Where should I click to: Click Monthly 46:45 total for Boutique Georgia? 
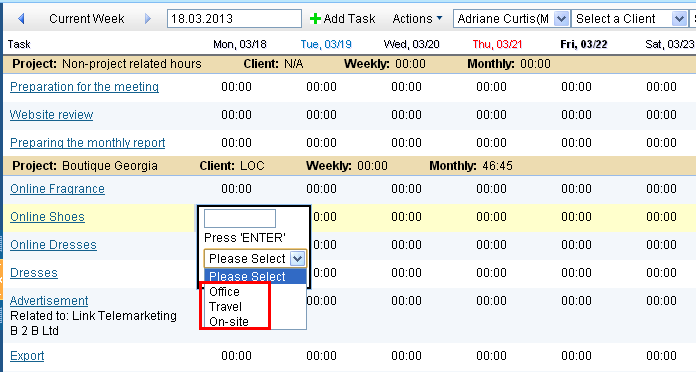[x=498, y=166]
